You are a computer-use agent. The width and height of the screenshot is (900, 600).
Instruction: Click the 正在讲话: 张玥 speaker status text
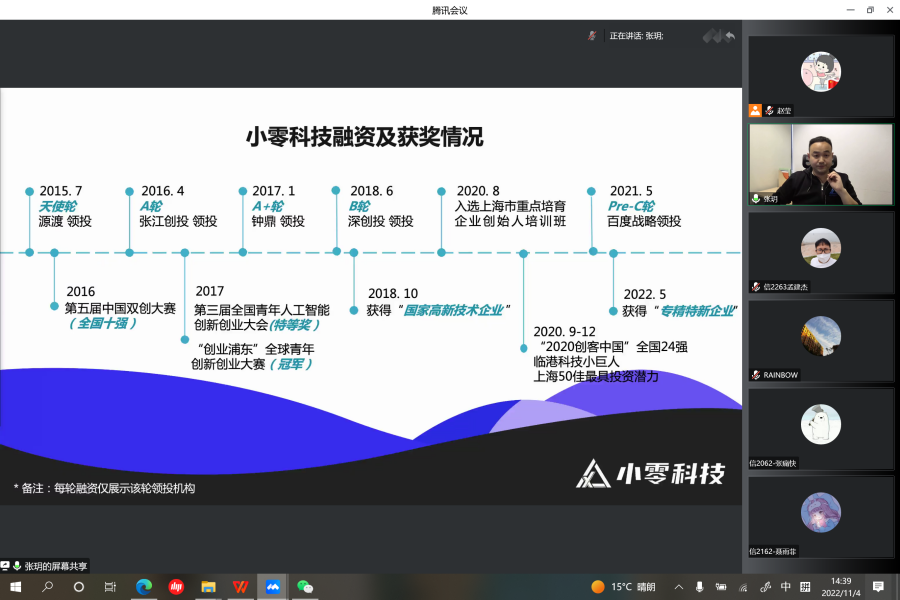[x=636, y=36]
